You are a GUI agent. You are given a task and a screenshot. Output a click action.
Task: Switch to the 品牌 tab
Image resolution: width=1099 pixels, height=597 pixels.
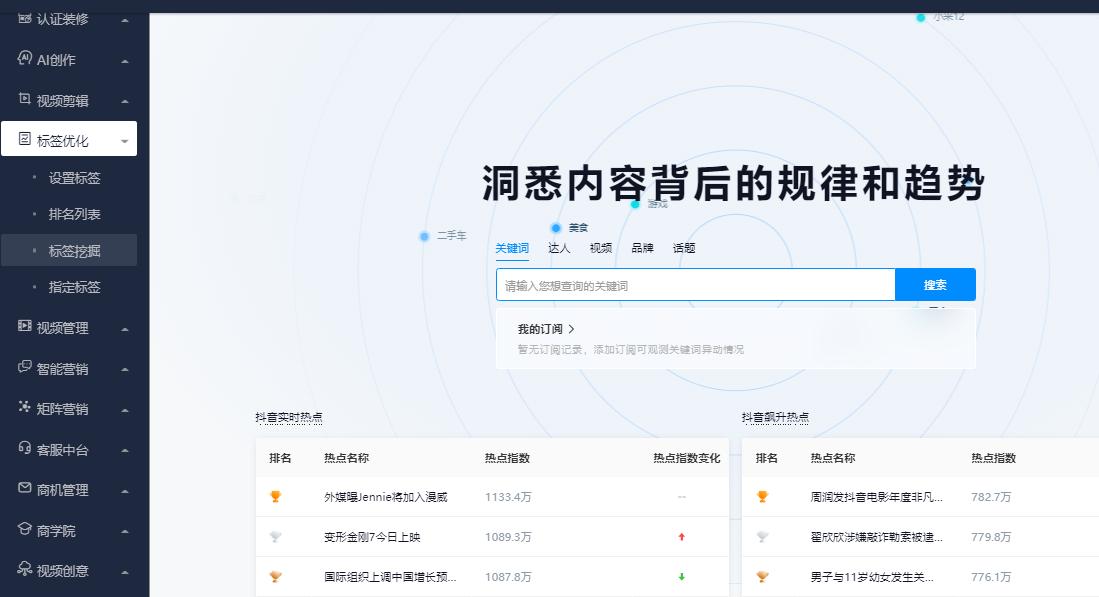tap(642, 248)
